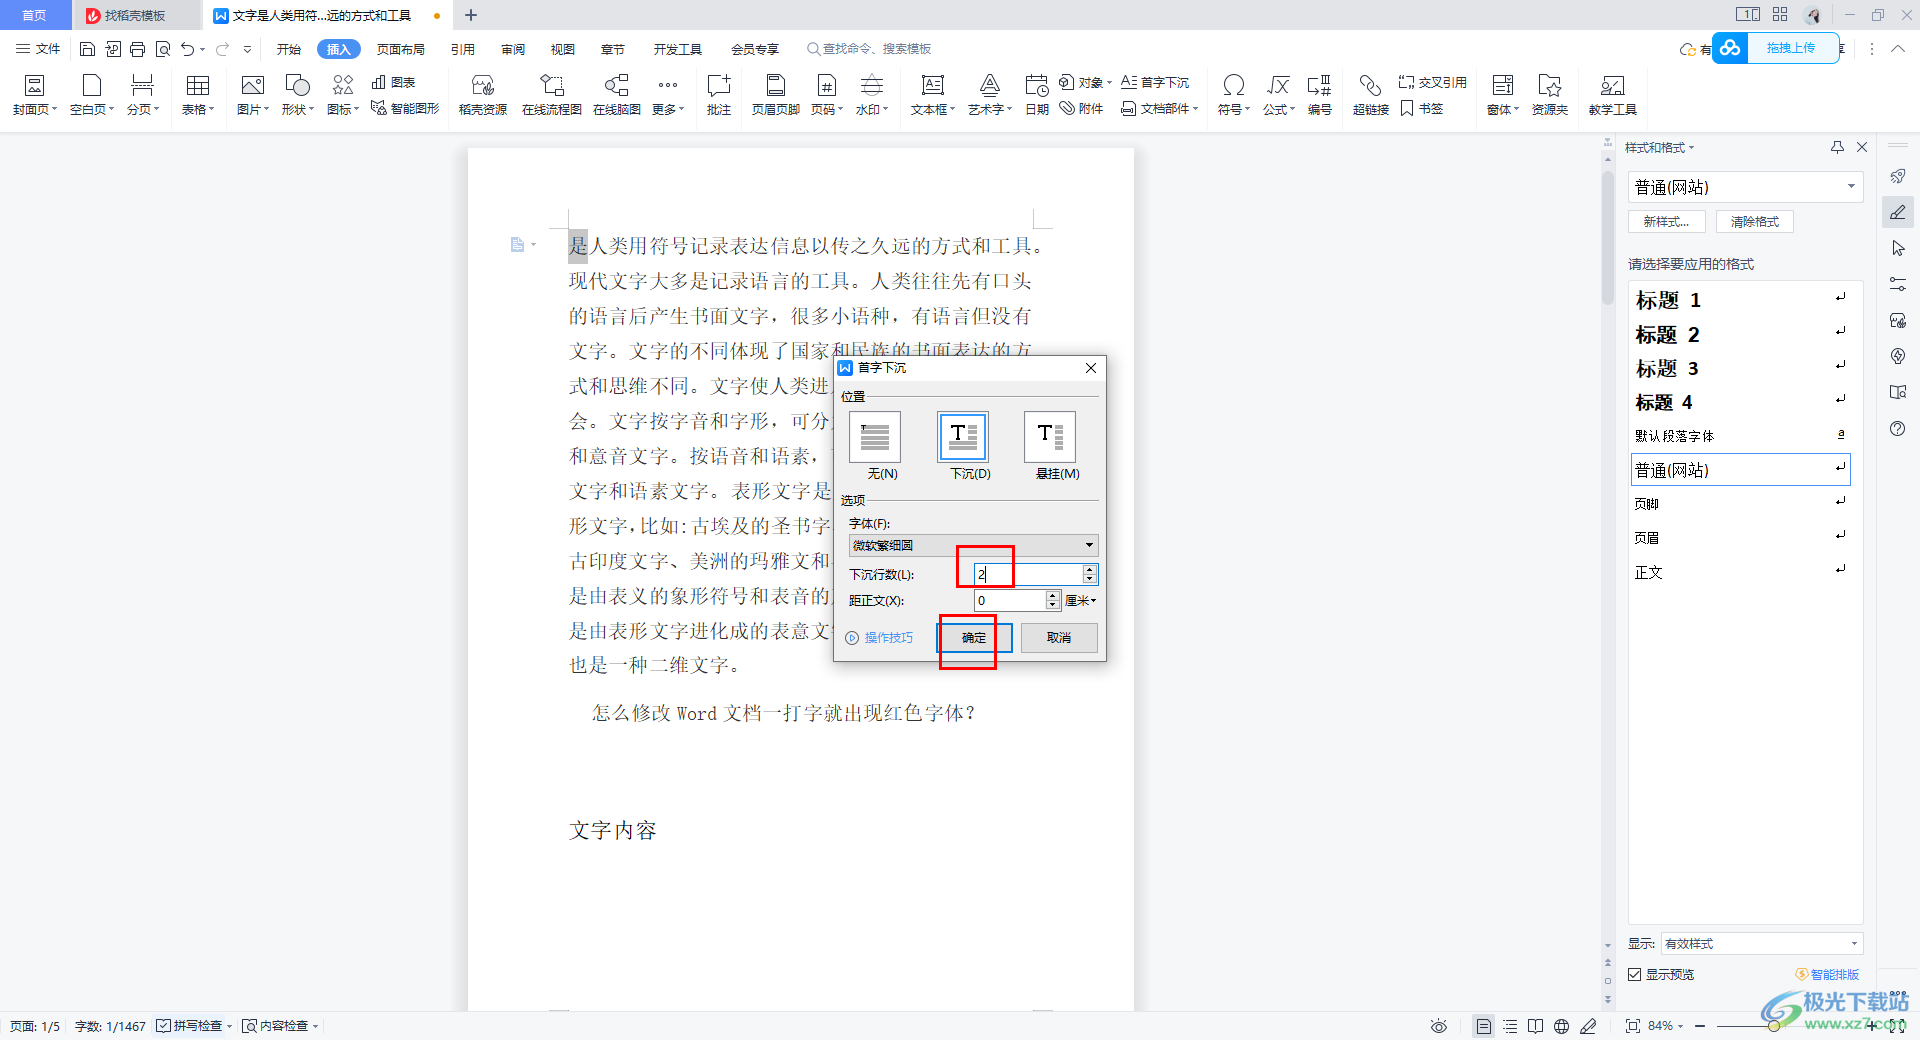Screen dimensions: 1920x1040
Task: Click the save icon in the quick toolbar
Action: (87, 49)
